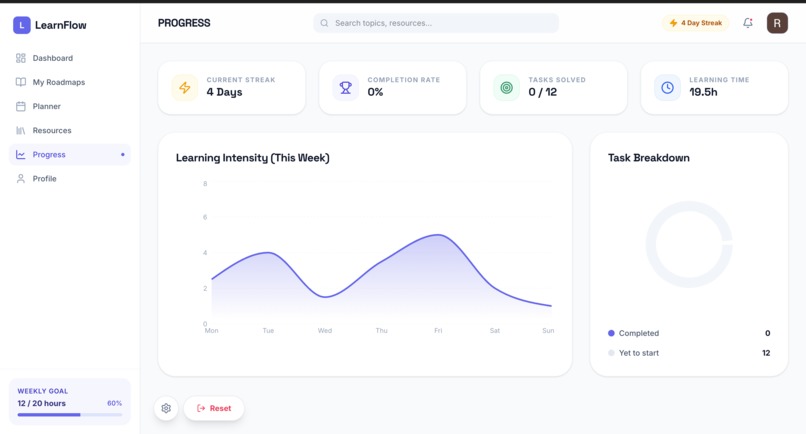Click the 0% completion rate value

[x=375, y=92]
